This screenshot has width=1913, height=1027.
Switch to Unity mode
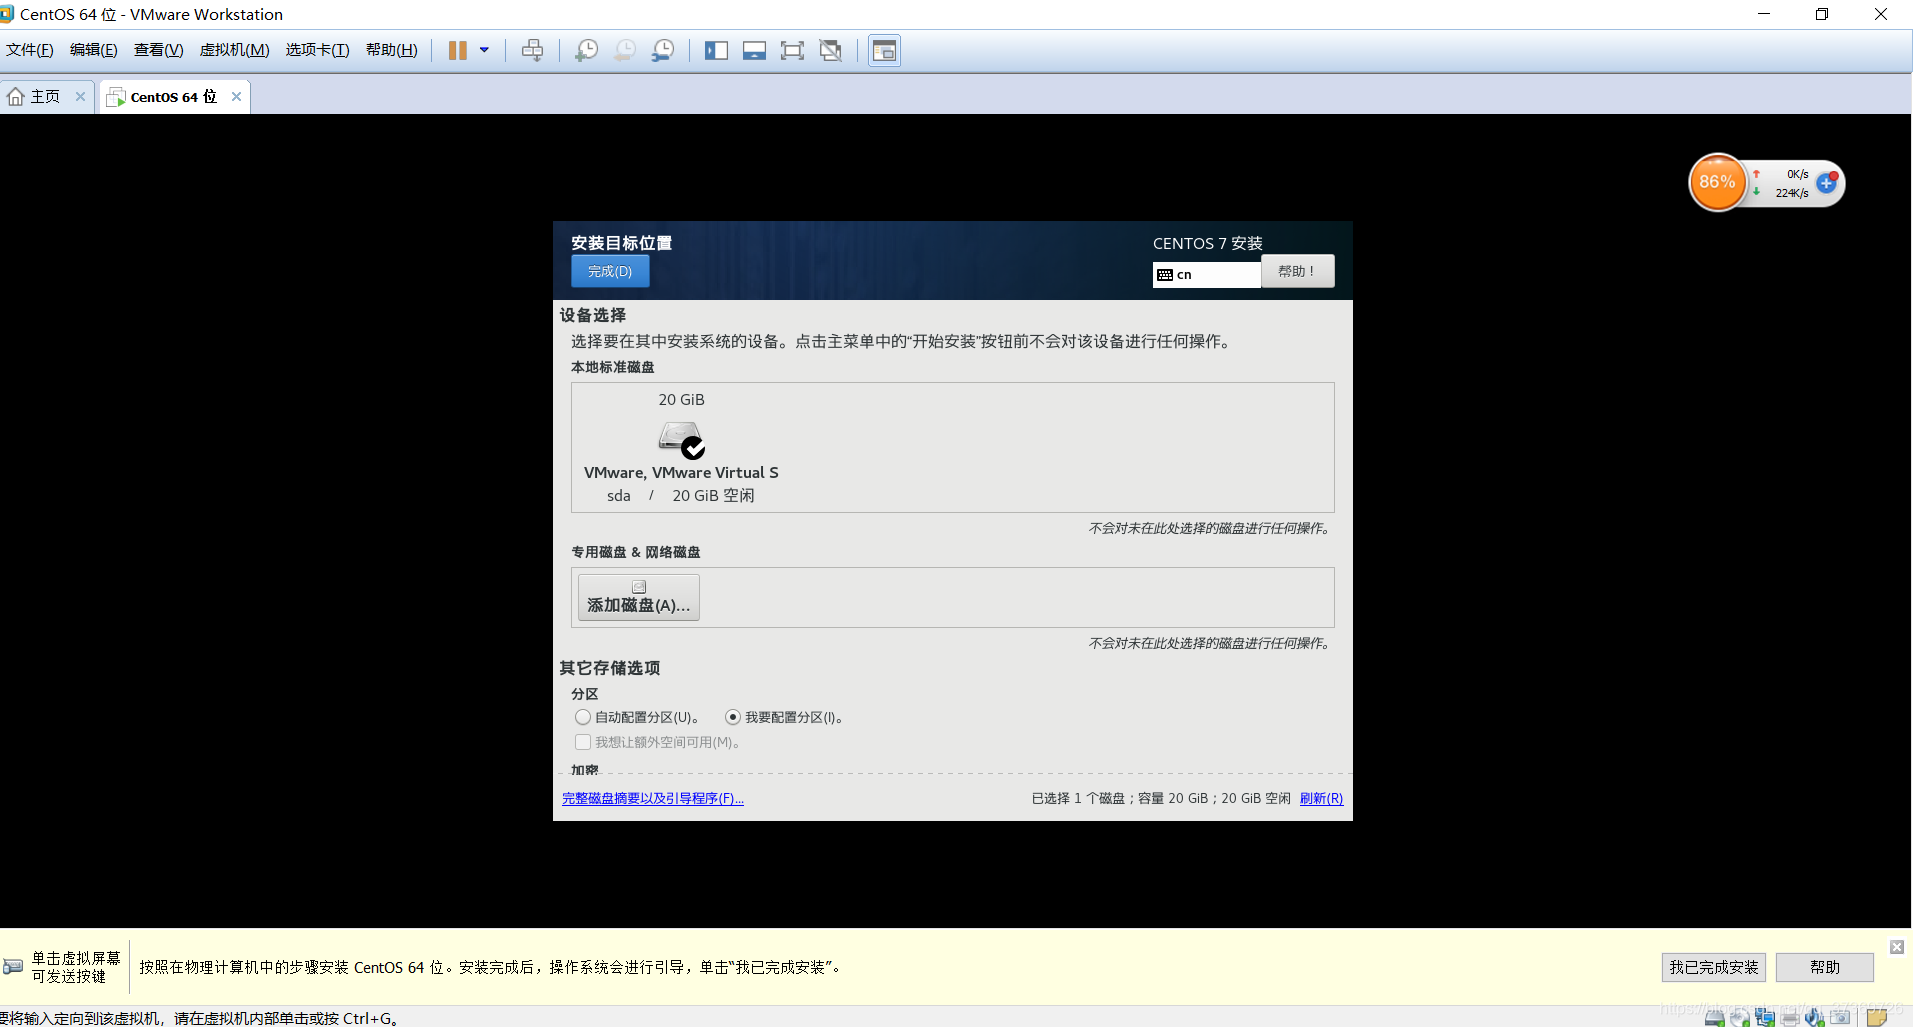[x=830, y=50]
